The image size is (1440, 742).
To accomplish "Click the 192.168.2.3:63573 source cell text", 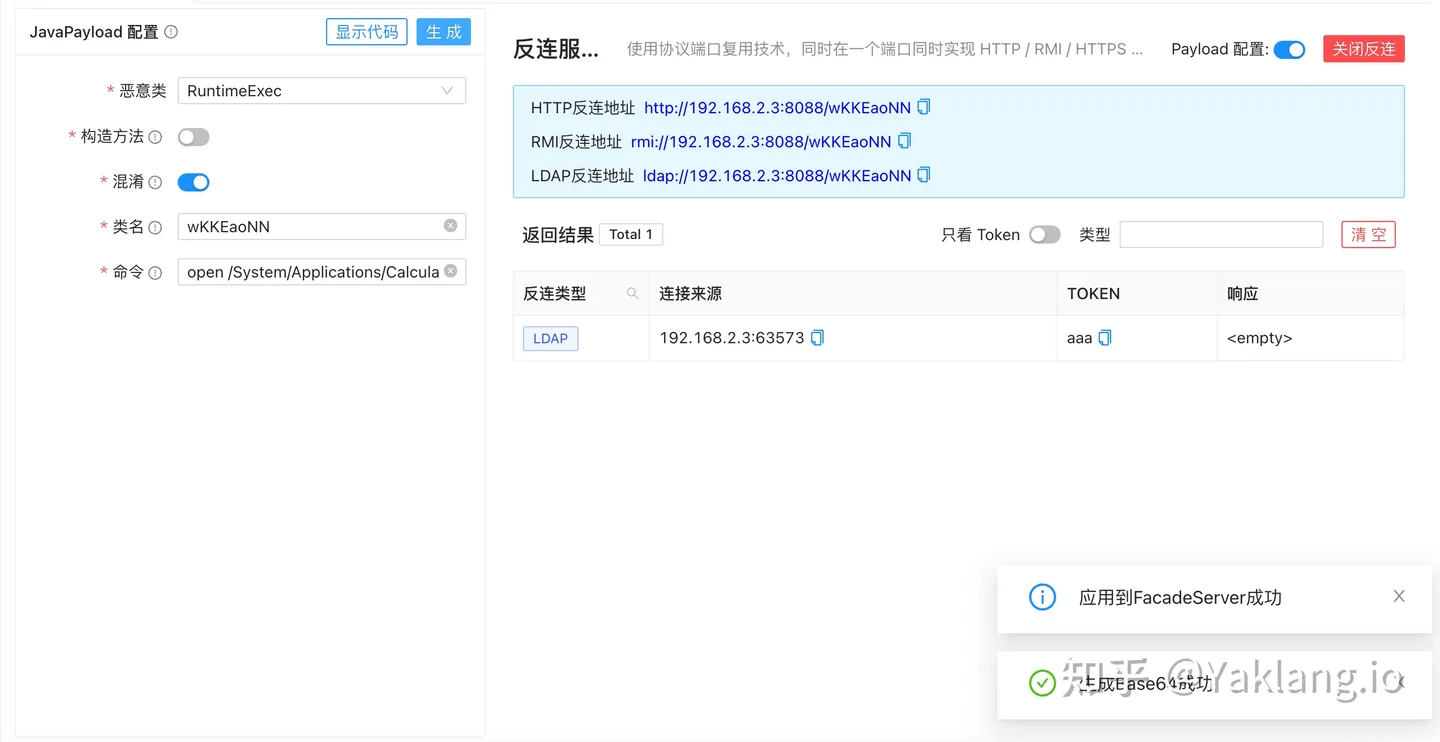I will 732,338.
